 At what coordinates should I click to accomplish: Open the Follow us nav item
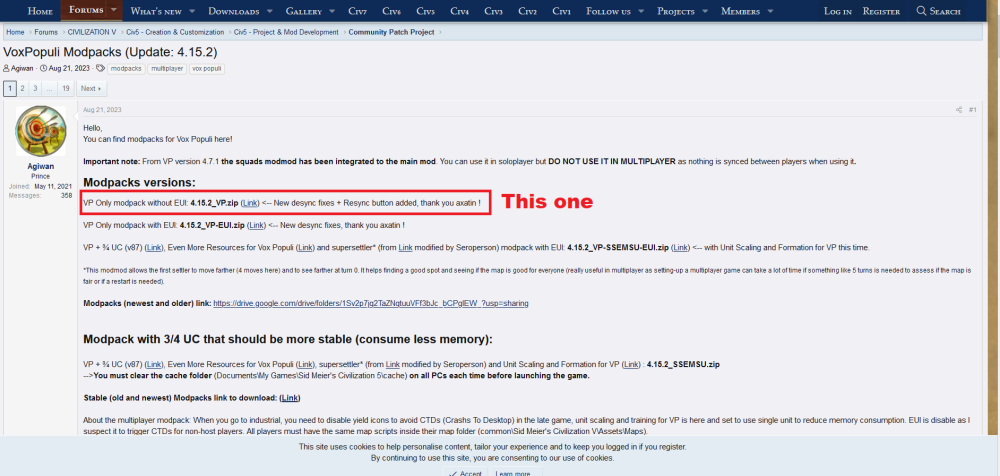(x=608, y=11)
